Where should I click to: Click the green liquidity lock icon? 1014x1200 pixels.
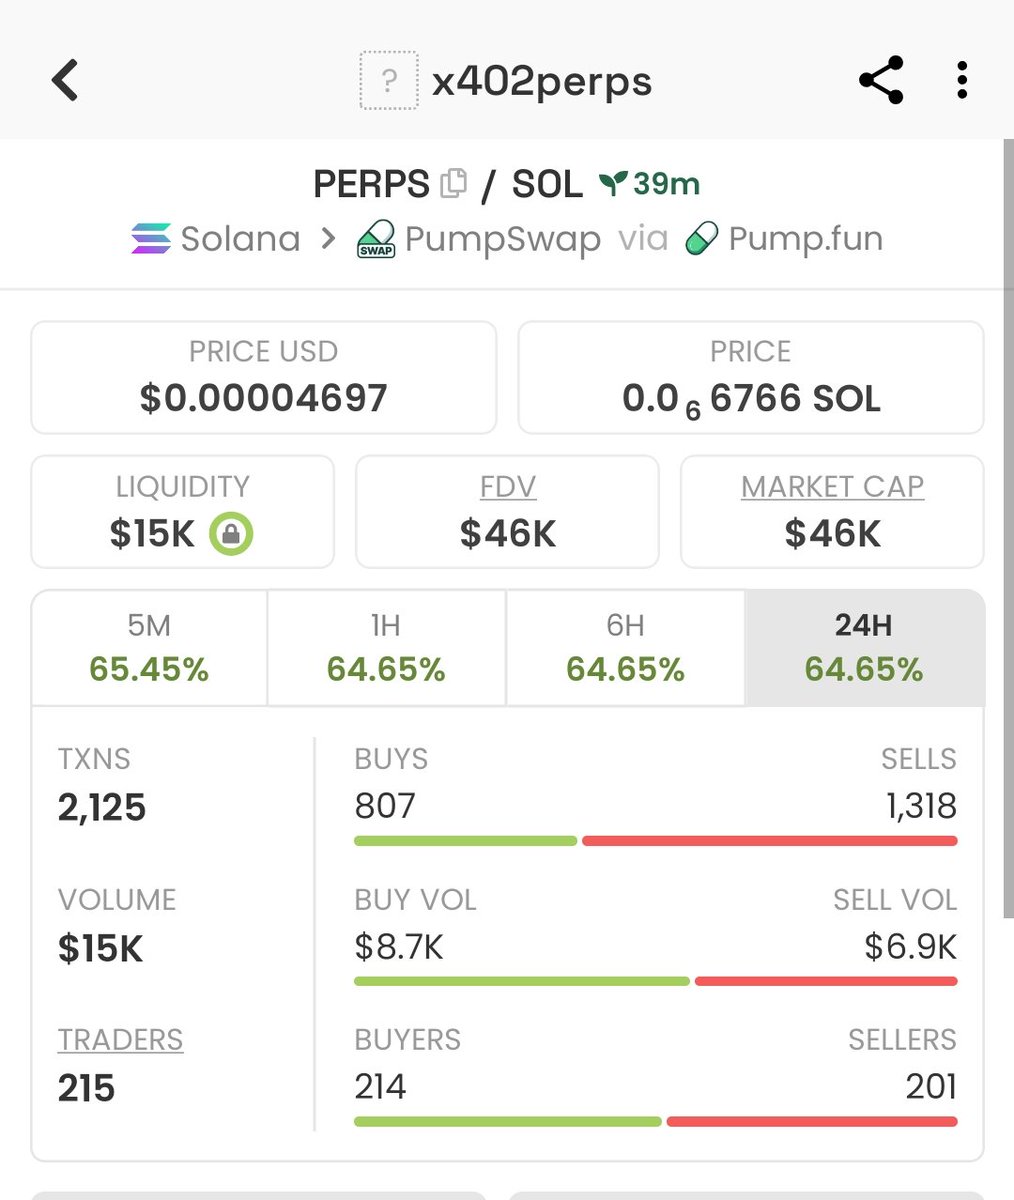231,534
